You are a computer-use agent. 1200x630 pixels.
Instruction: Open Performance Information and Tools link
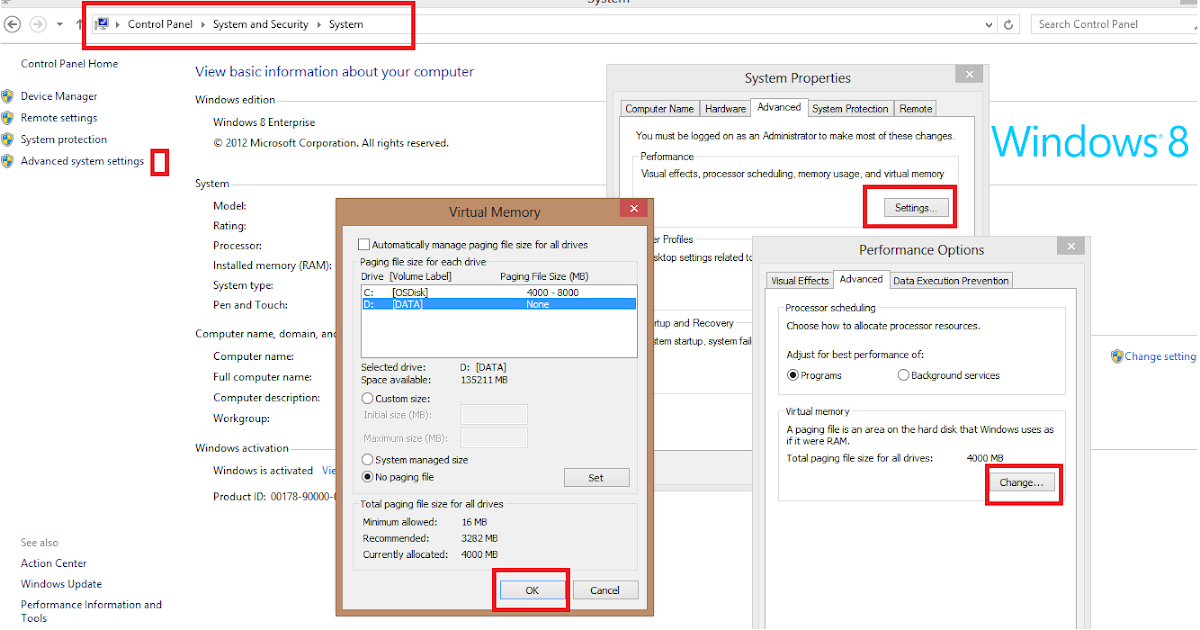(91, 611)
